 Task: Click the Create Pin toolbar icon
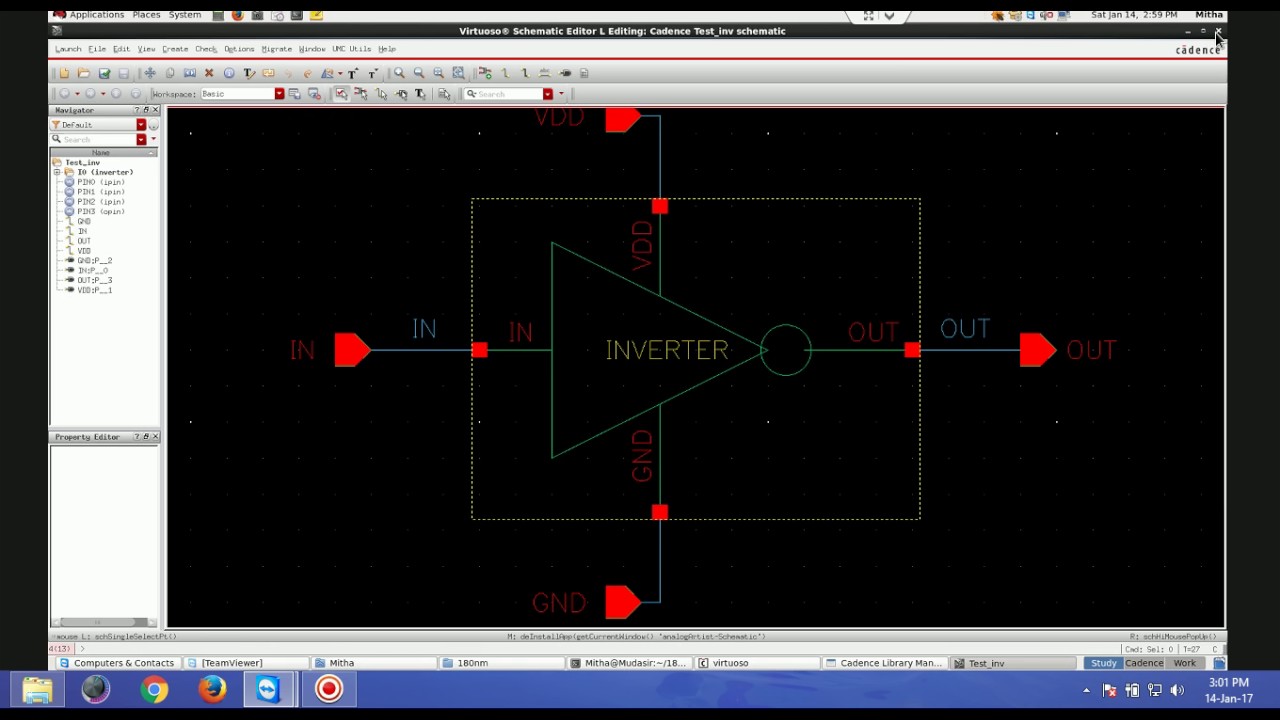tap(565, 73)
